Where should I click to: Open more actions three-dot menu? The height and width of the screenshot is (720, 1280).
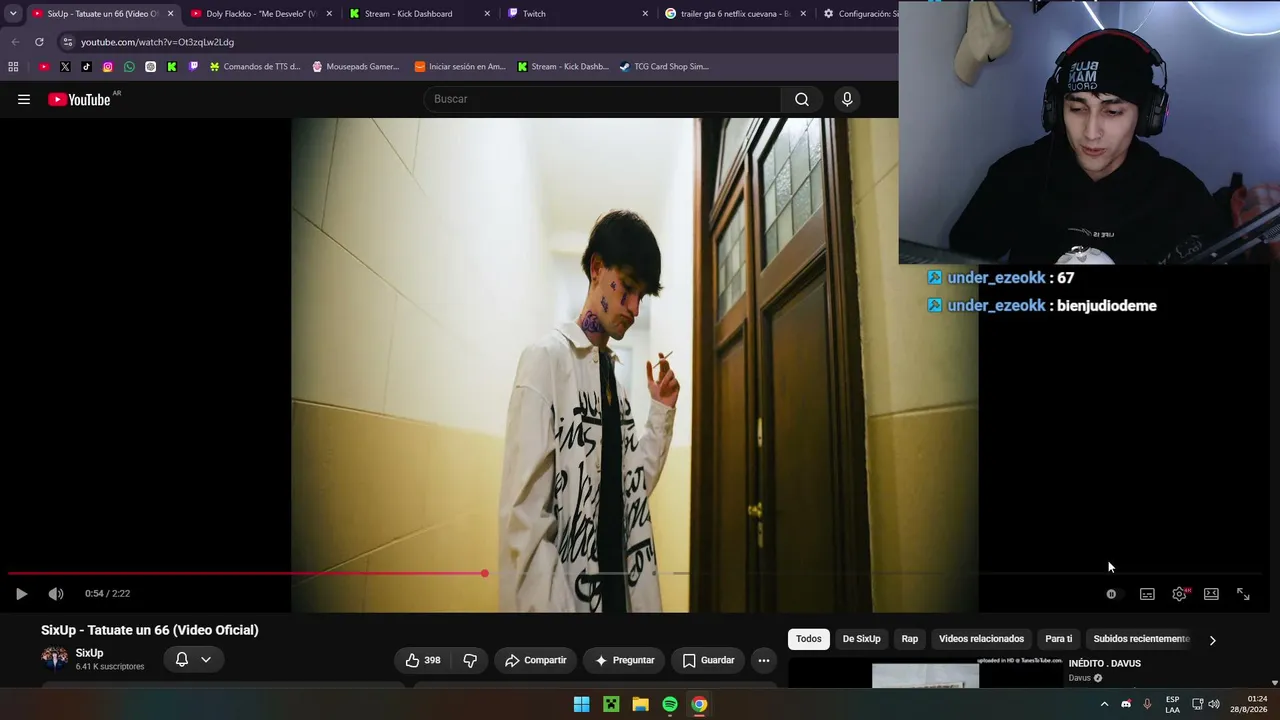[x=764, y=660]
